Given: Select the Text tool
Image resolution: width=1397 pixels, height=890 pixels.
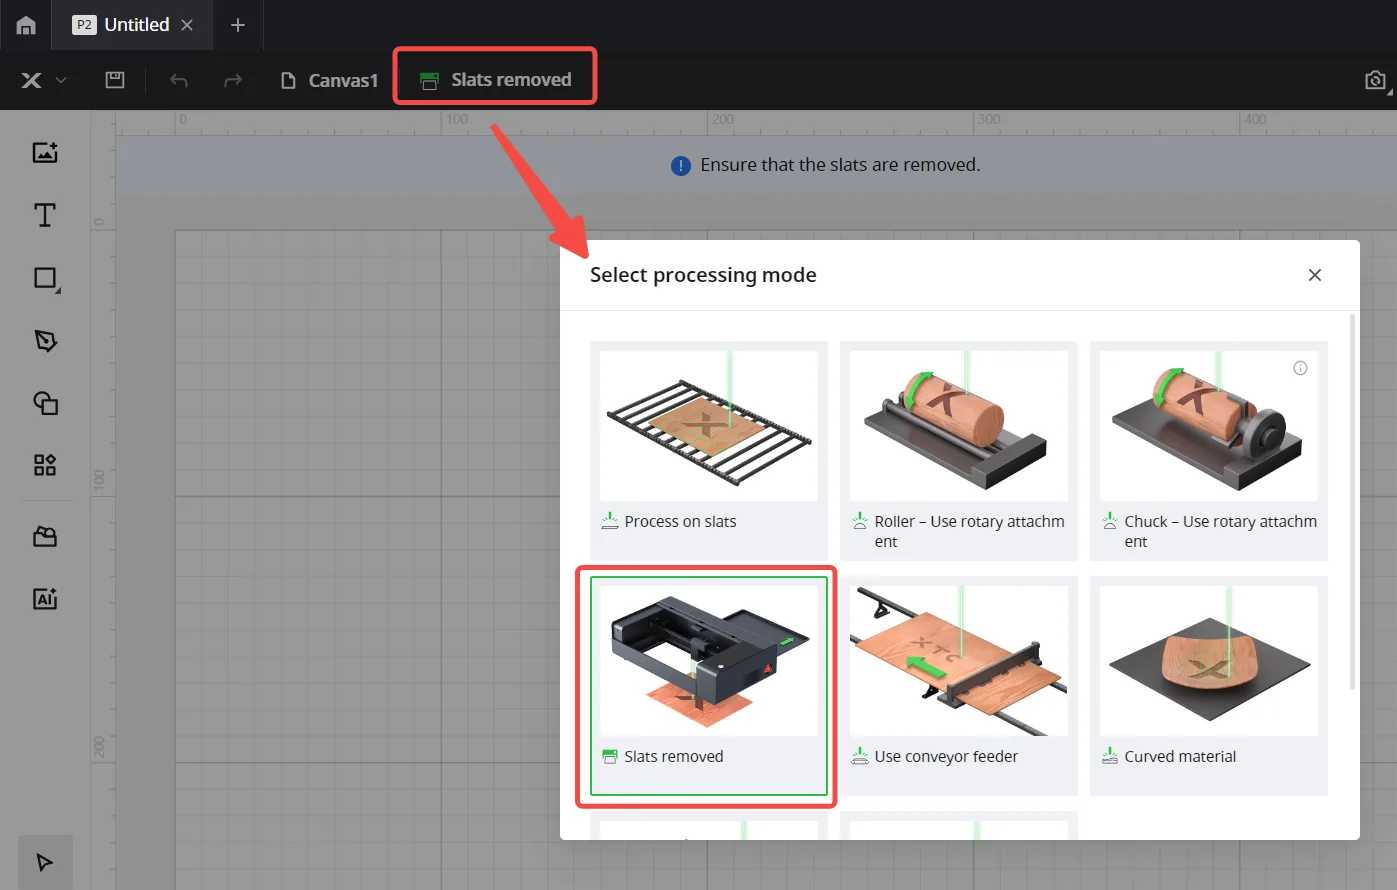Looking at the screenshot, I should pyautogui.click(x=45, y=215).
